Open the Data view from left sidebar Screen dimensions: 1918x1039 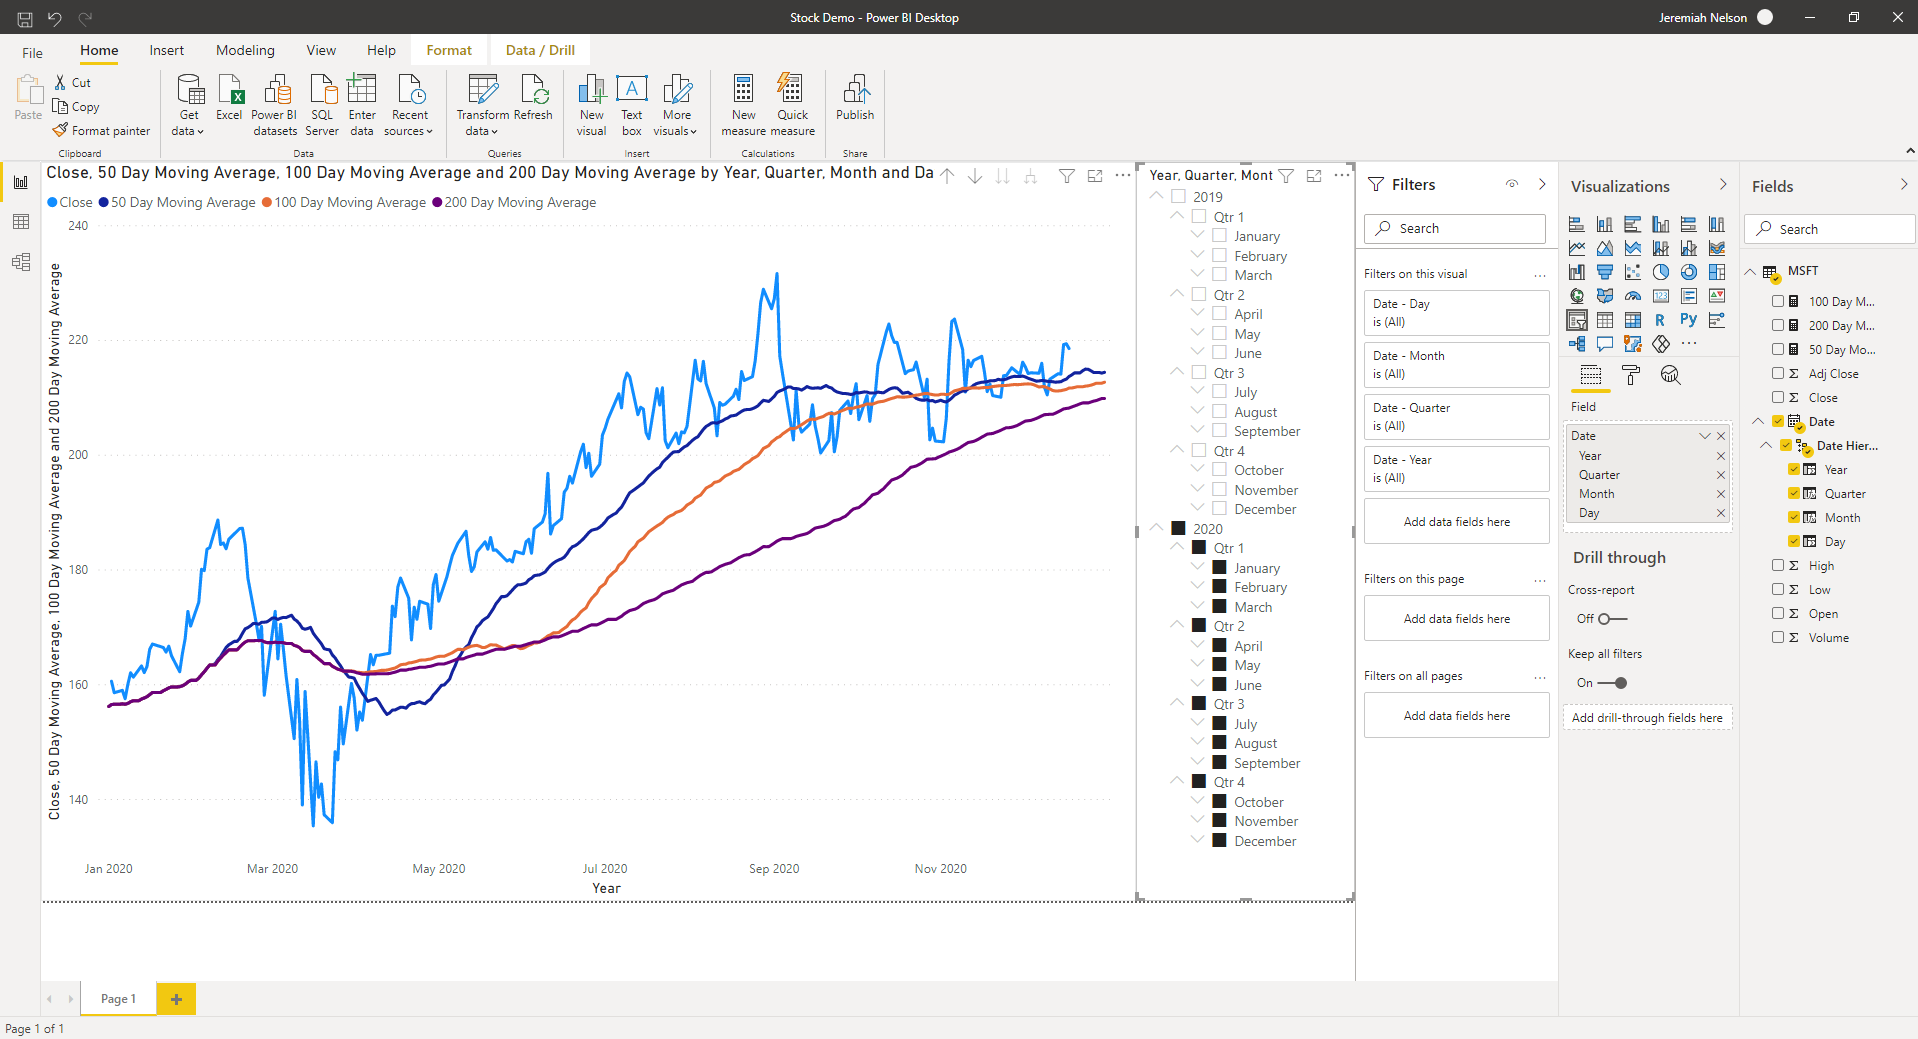20,222
